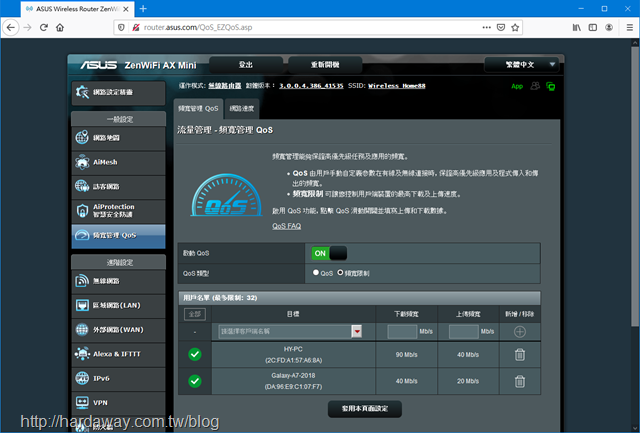Screen dimensions: 640x433
Task: Click the firmware version 3.0.0.4.386_41535 link
Action: [311, 86]
